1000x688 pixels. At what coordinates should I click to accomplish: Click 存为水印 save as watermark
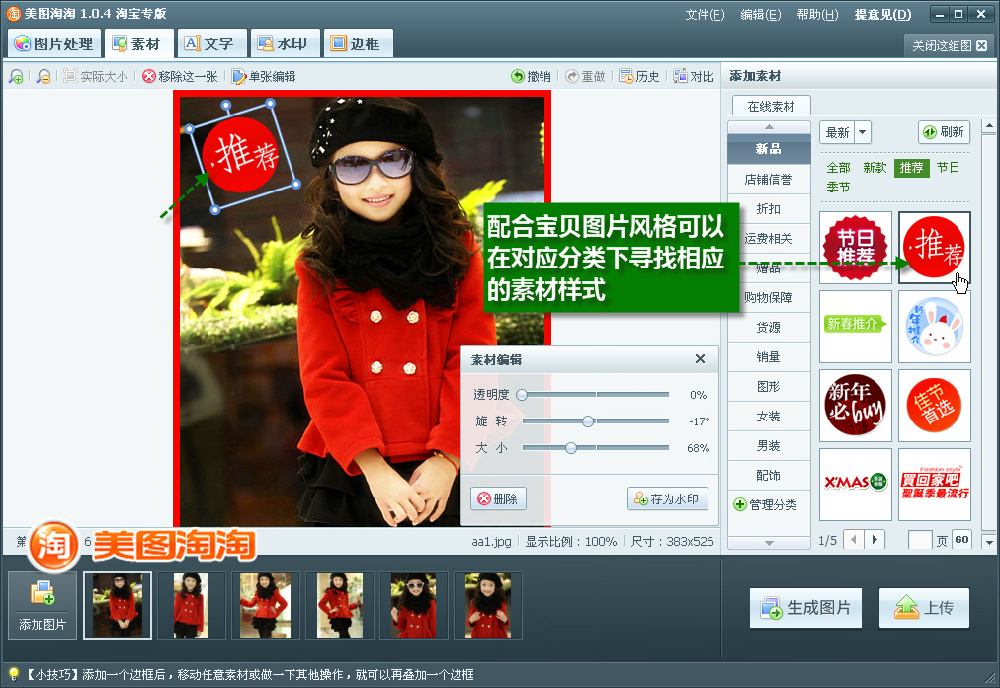pyautogui.click(x=668, y=499)
